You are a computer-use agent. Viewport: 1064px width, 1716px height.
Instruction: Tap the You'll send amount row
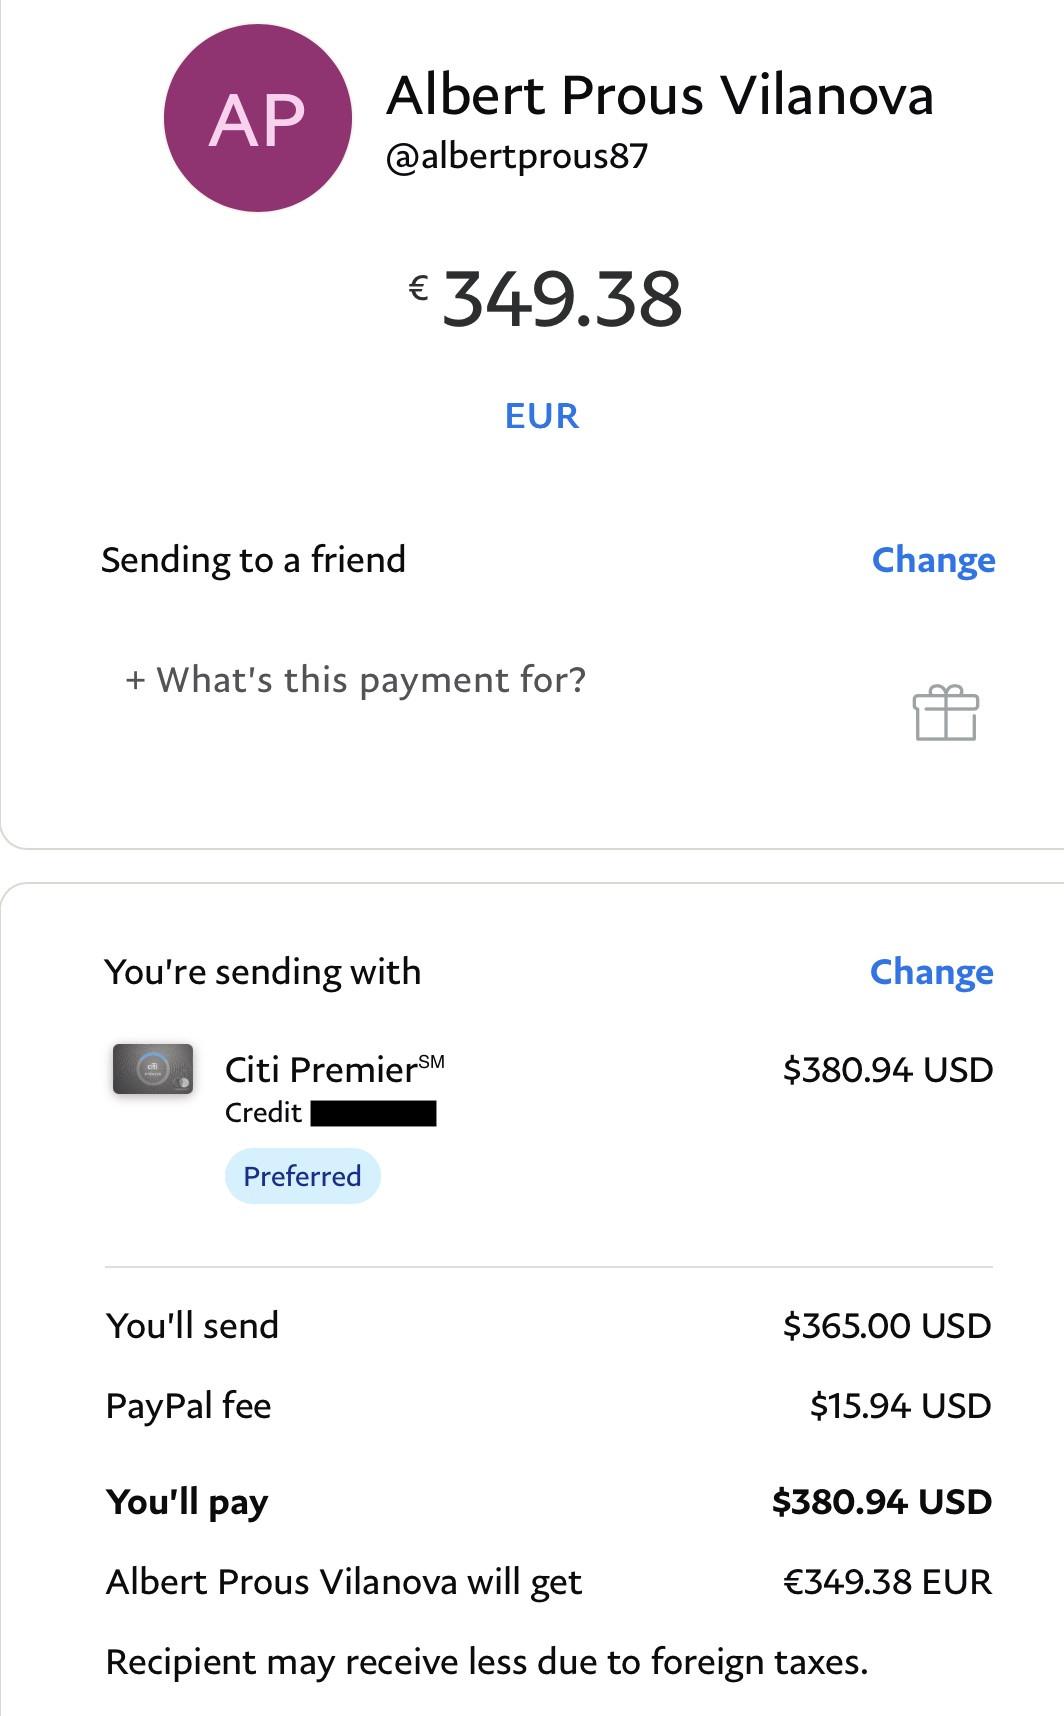549,1326
